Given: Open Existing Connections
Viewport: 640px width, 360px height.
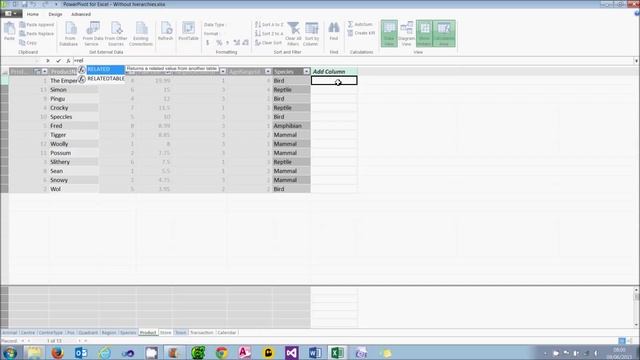Looking at the screenshot, I should pyautogui.click(x=141, y=34).
